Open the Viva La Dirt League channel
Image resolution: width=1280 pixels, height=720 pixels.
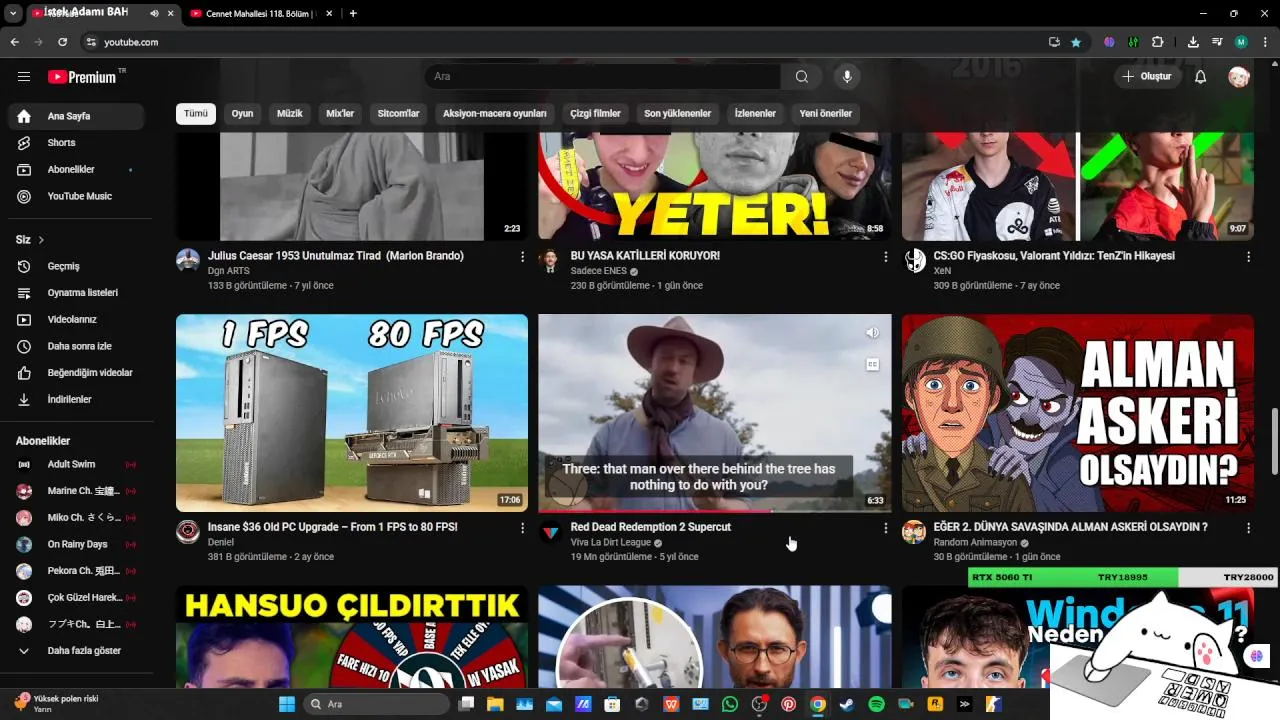click(x=610, y=542)
